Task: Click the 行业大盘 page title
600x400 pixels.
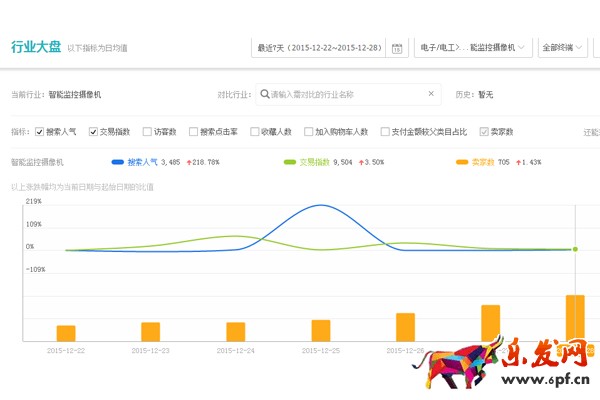Action: tap(35, 46)
